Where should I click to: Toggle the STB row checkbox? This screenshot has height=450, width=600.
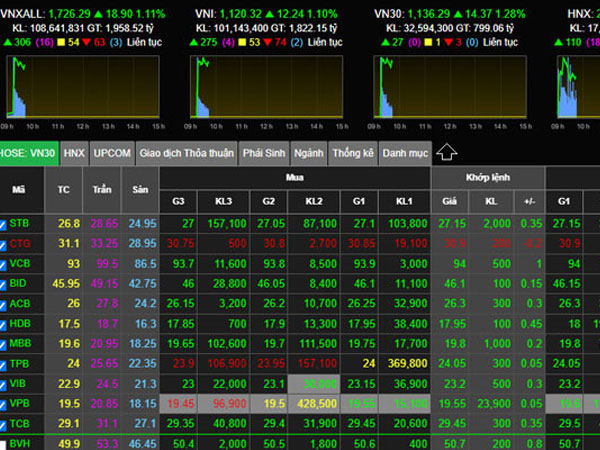2,225
